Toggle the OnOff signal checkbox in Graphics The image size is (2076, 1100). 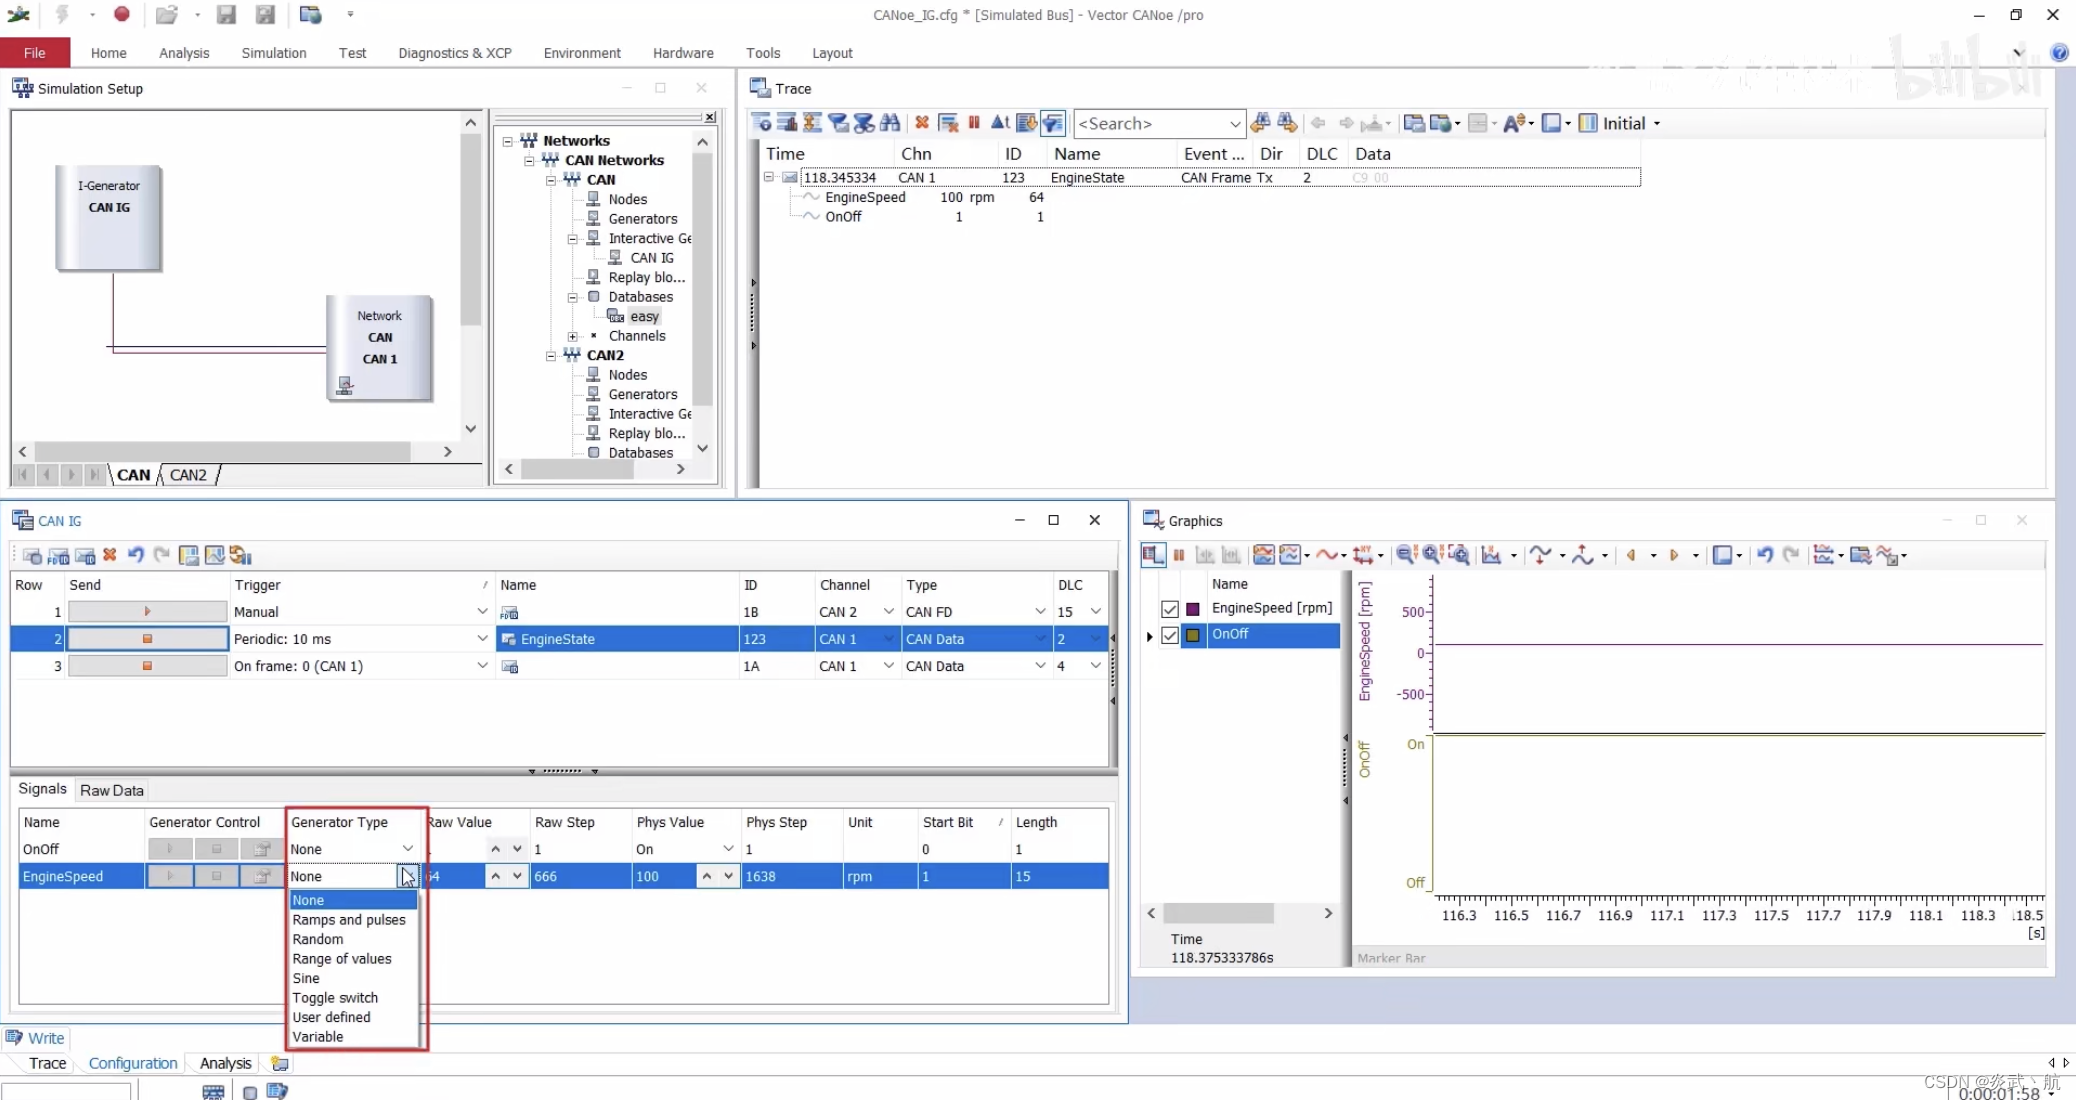click(x=1169, y=635)
